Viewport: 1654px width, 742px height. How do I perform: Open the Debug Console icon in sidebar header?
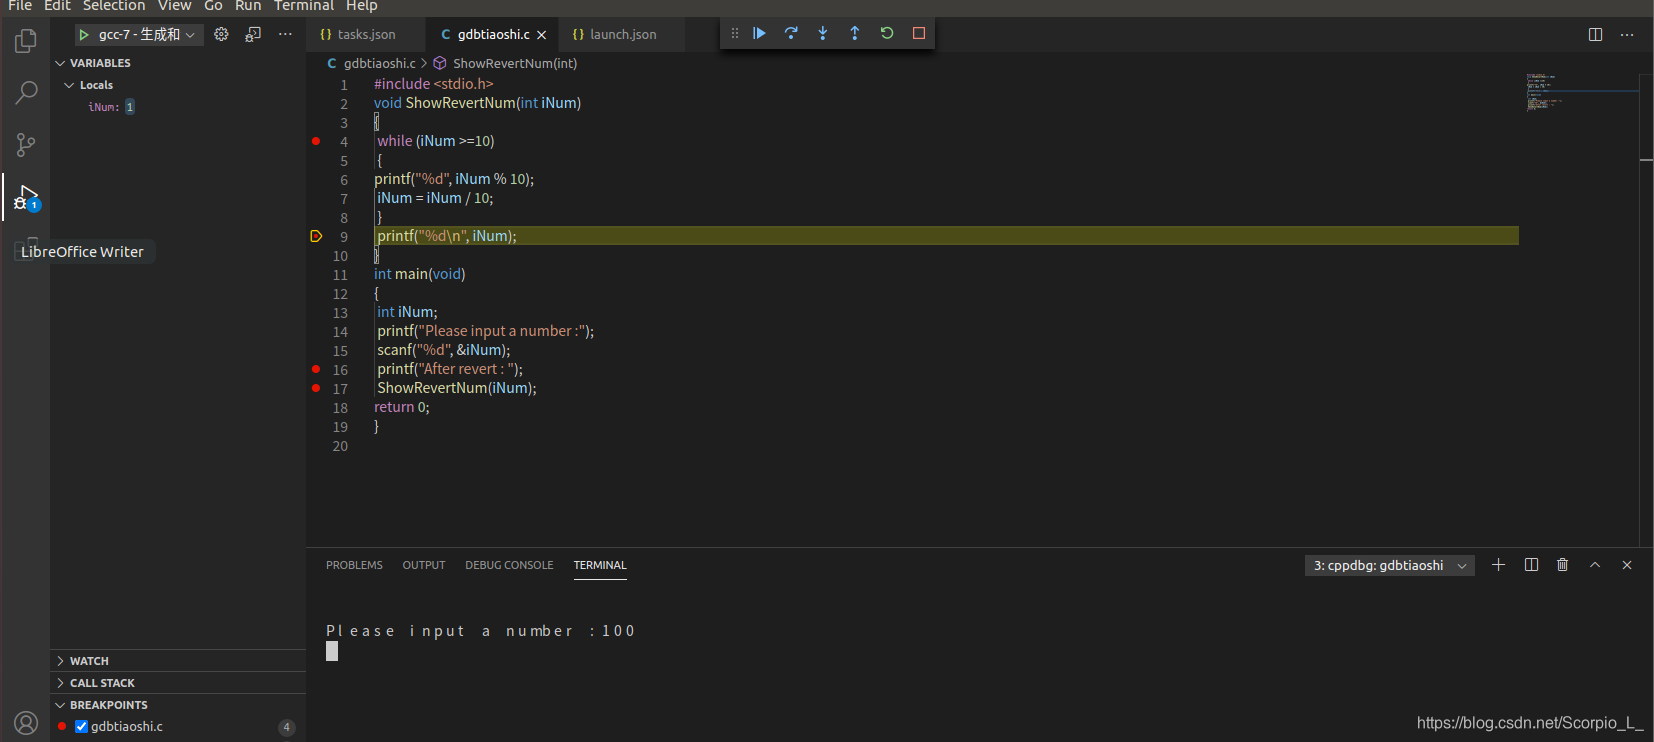(253, 34)
